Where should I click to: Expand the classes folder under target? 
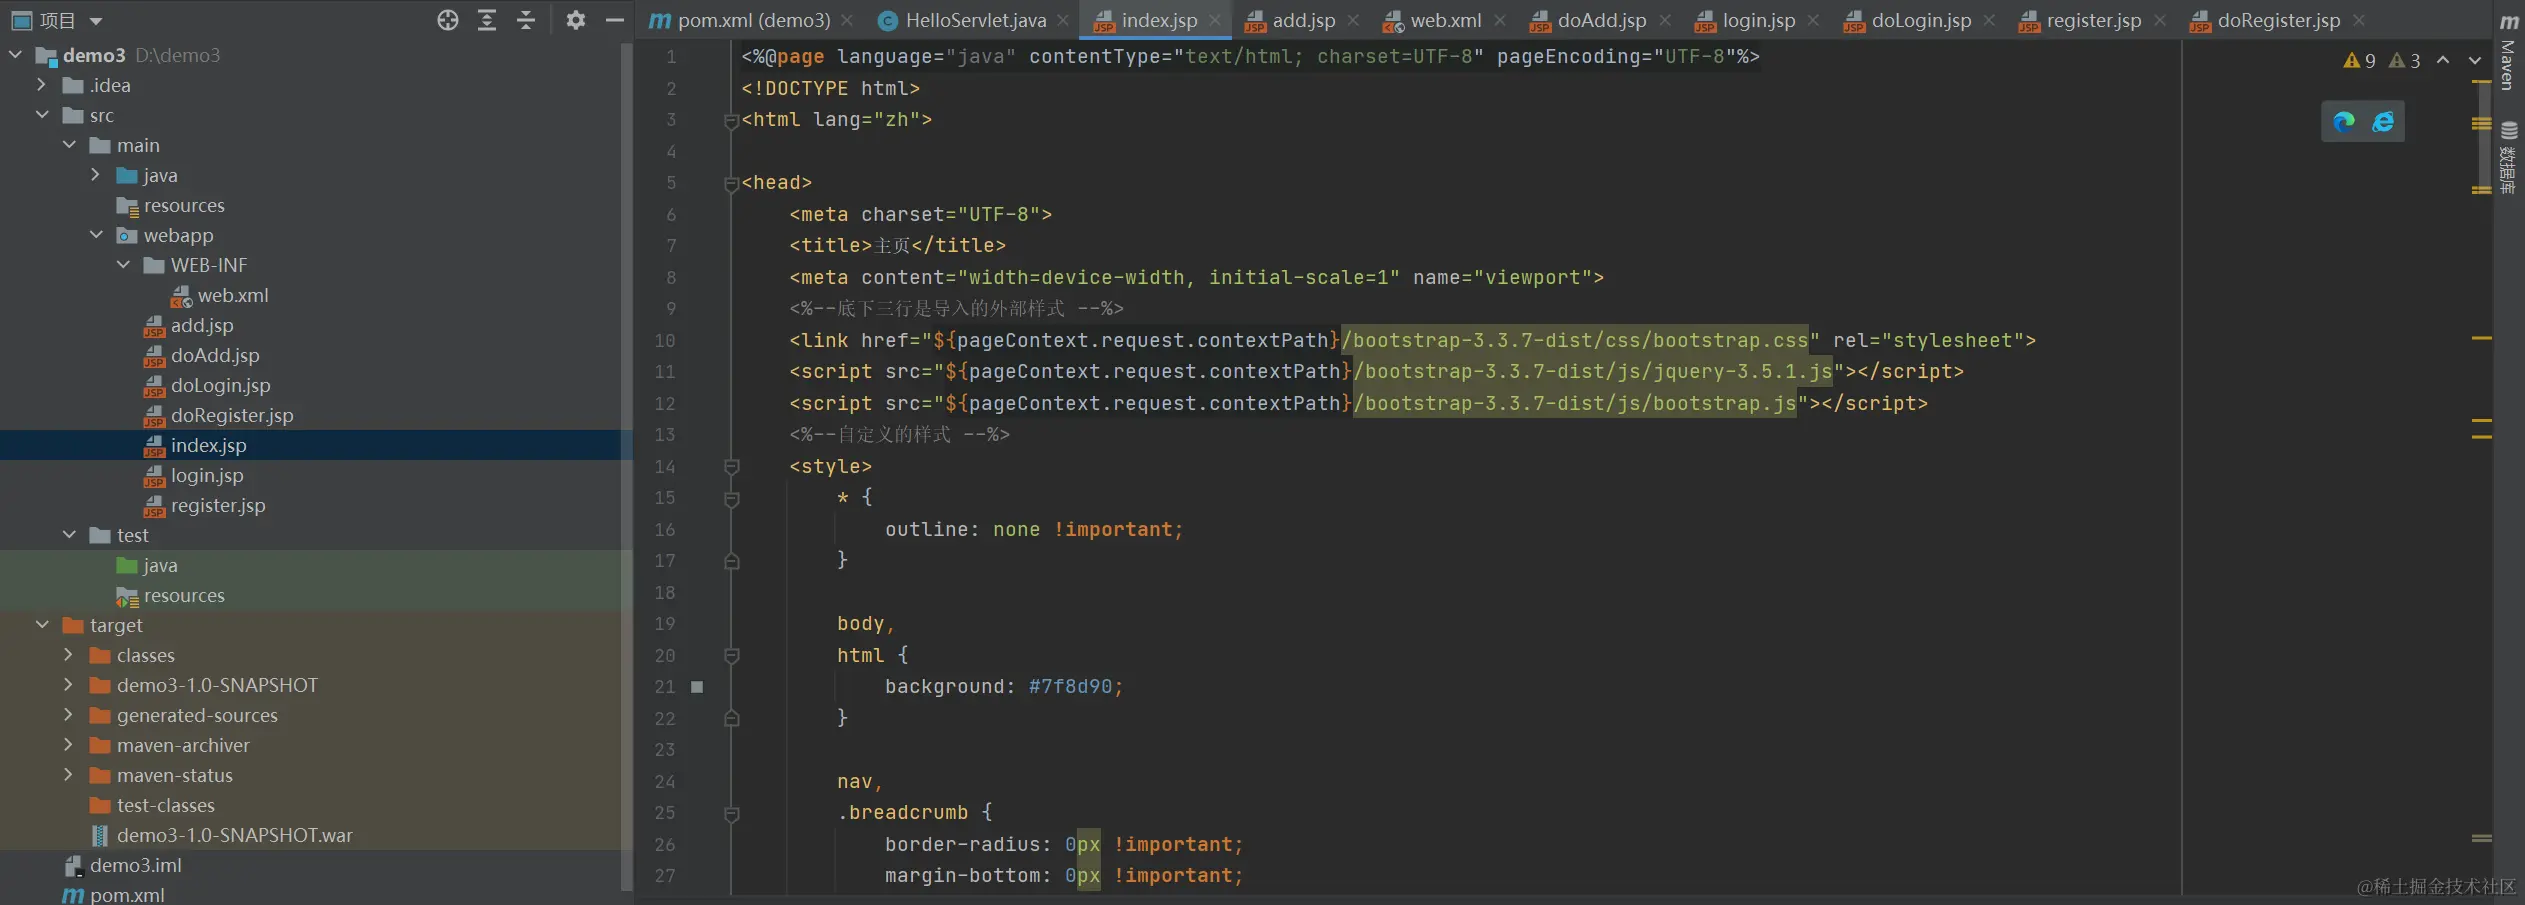[x=69, y=655]
